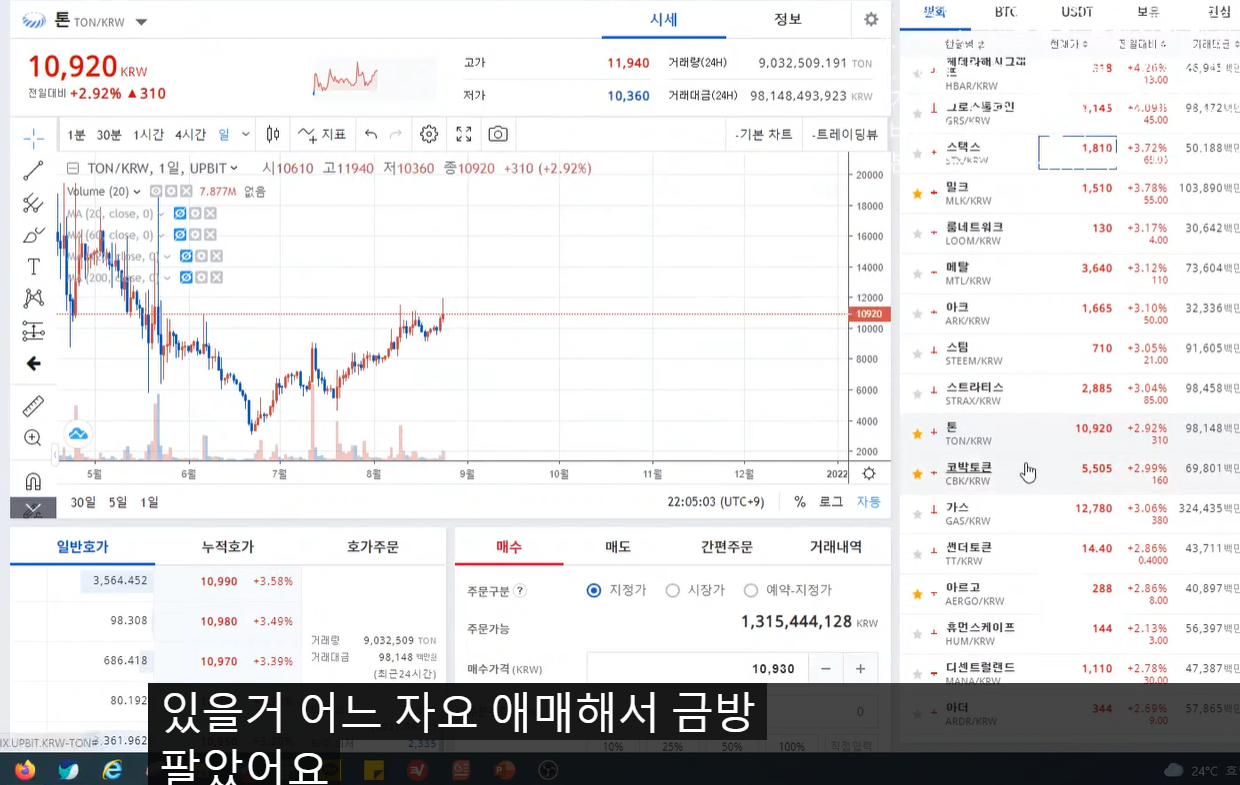Toggle the magnet mode icon
1240x785 pixels.
coord(33,482)
